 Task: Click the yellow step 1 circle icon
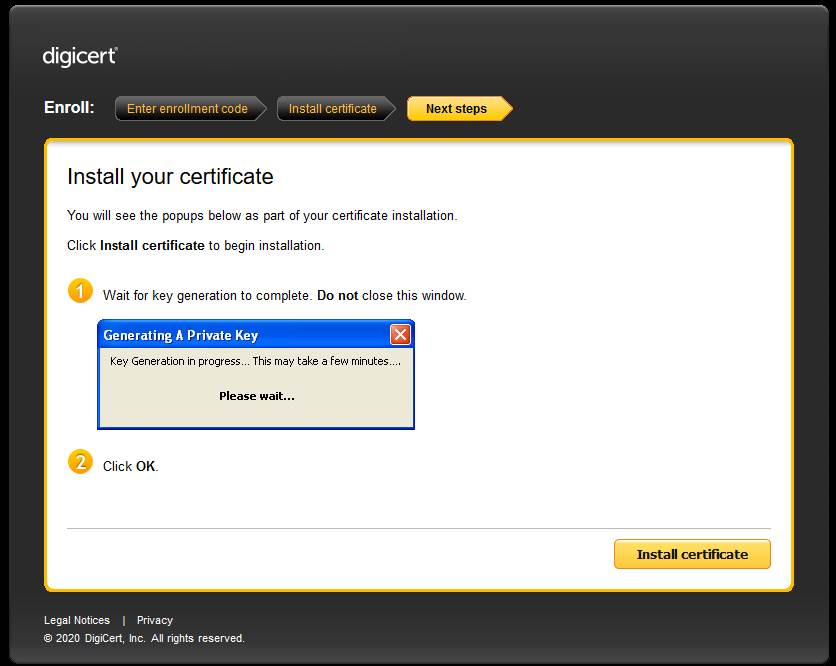tap(80, 291)
